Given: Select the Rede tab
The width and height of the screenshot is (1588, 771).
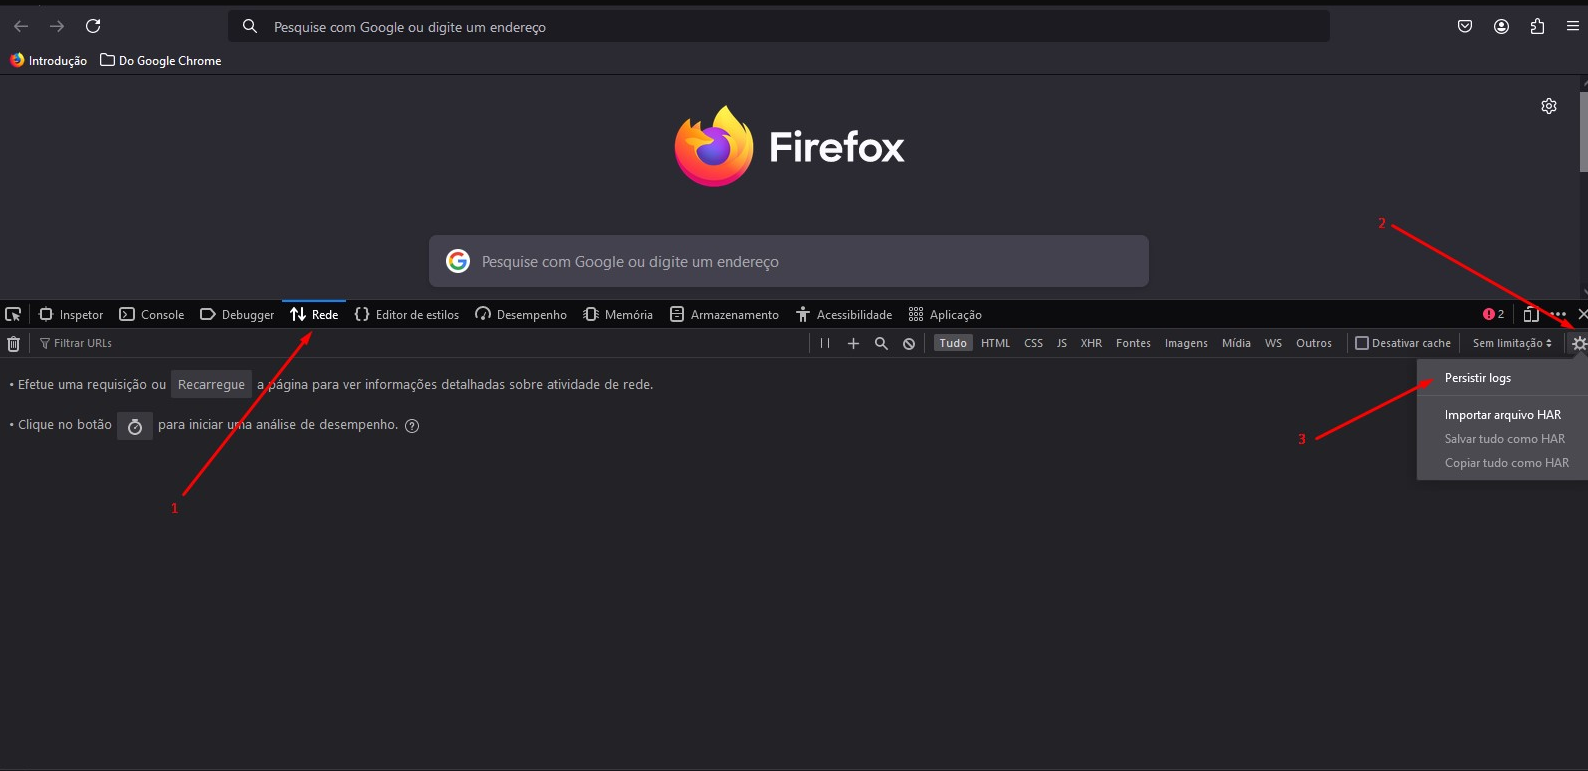Looking at the screenshot, I should click(x=314, y=314).
